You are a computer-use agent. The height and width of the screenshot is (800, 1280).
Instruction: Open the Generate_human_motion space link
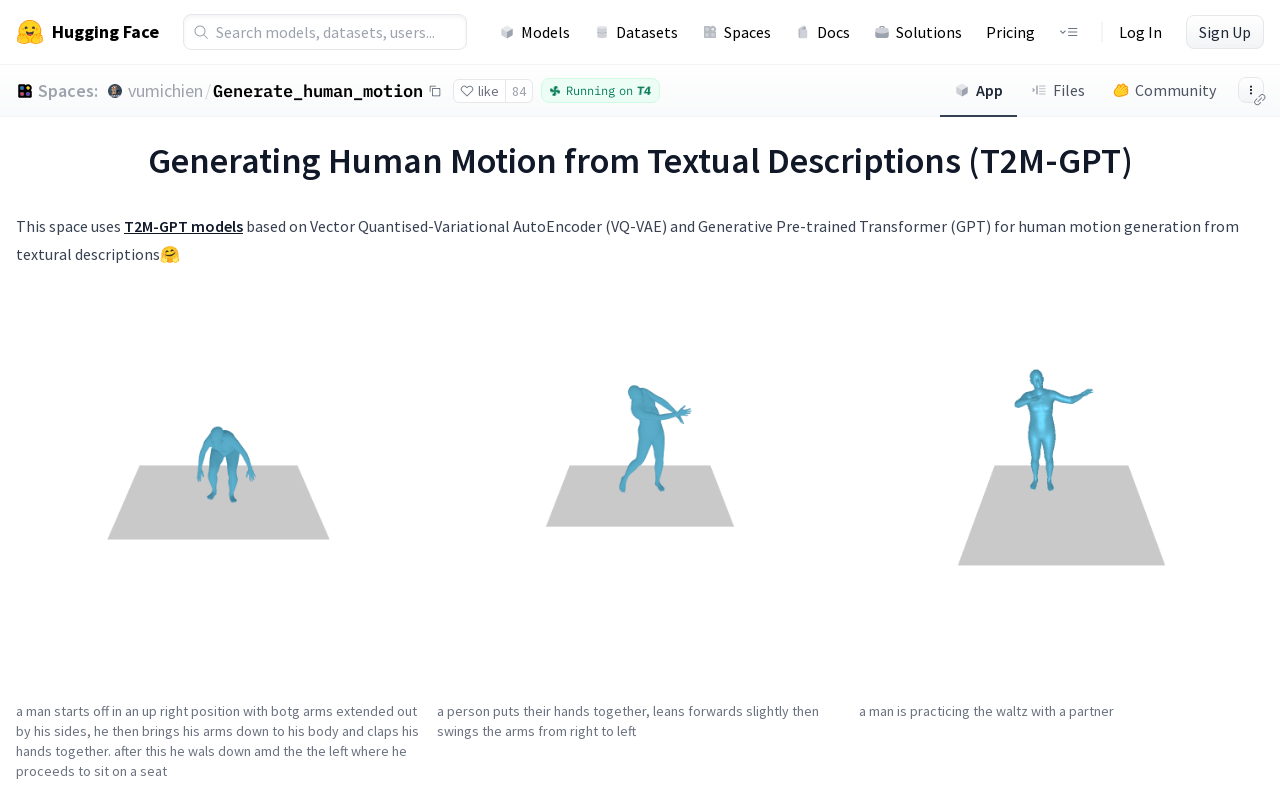(x=318, y=91)
